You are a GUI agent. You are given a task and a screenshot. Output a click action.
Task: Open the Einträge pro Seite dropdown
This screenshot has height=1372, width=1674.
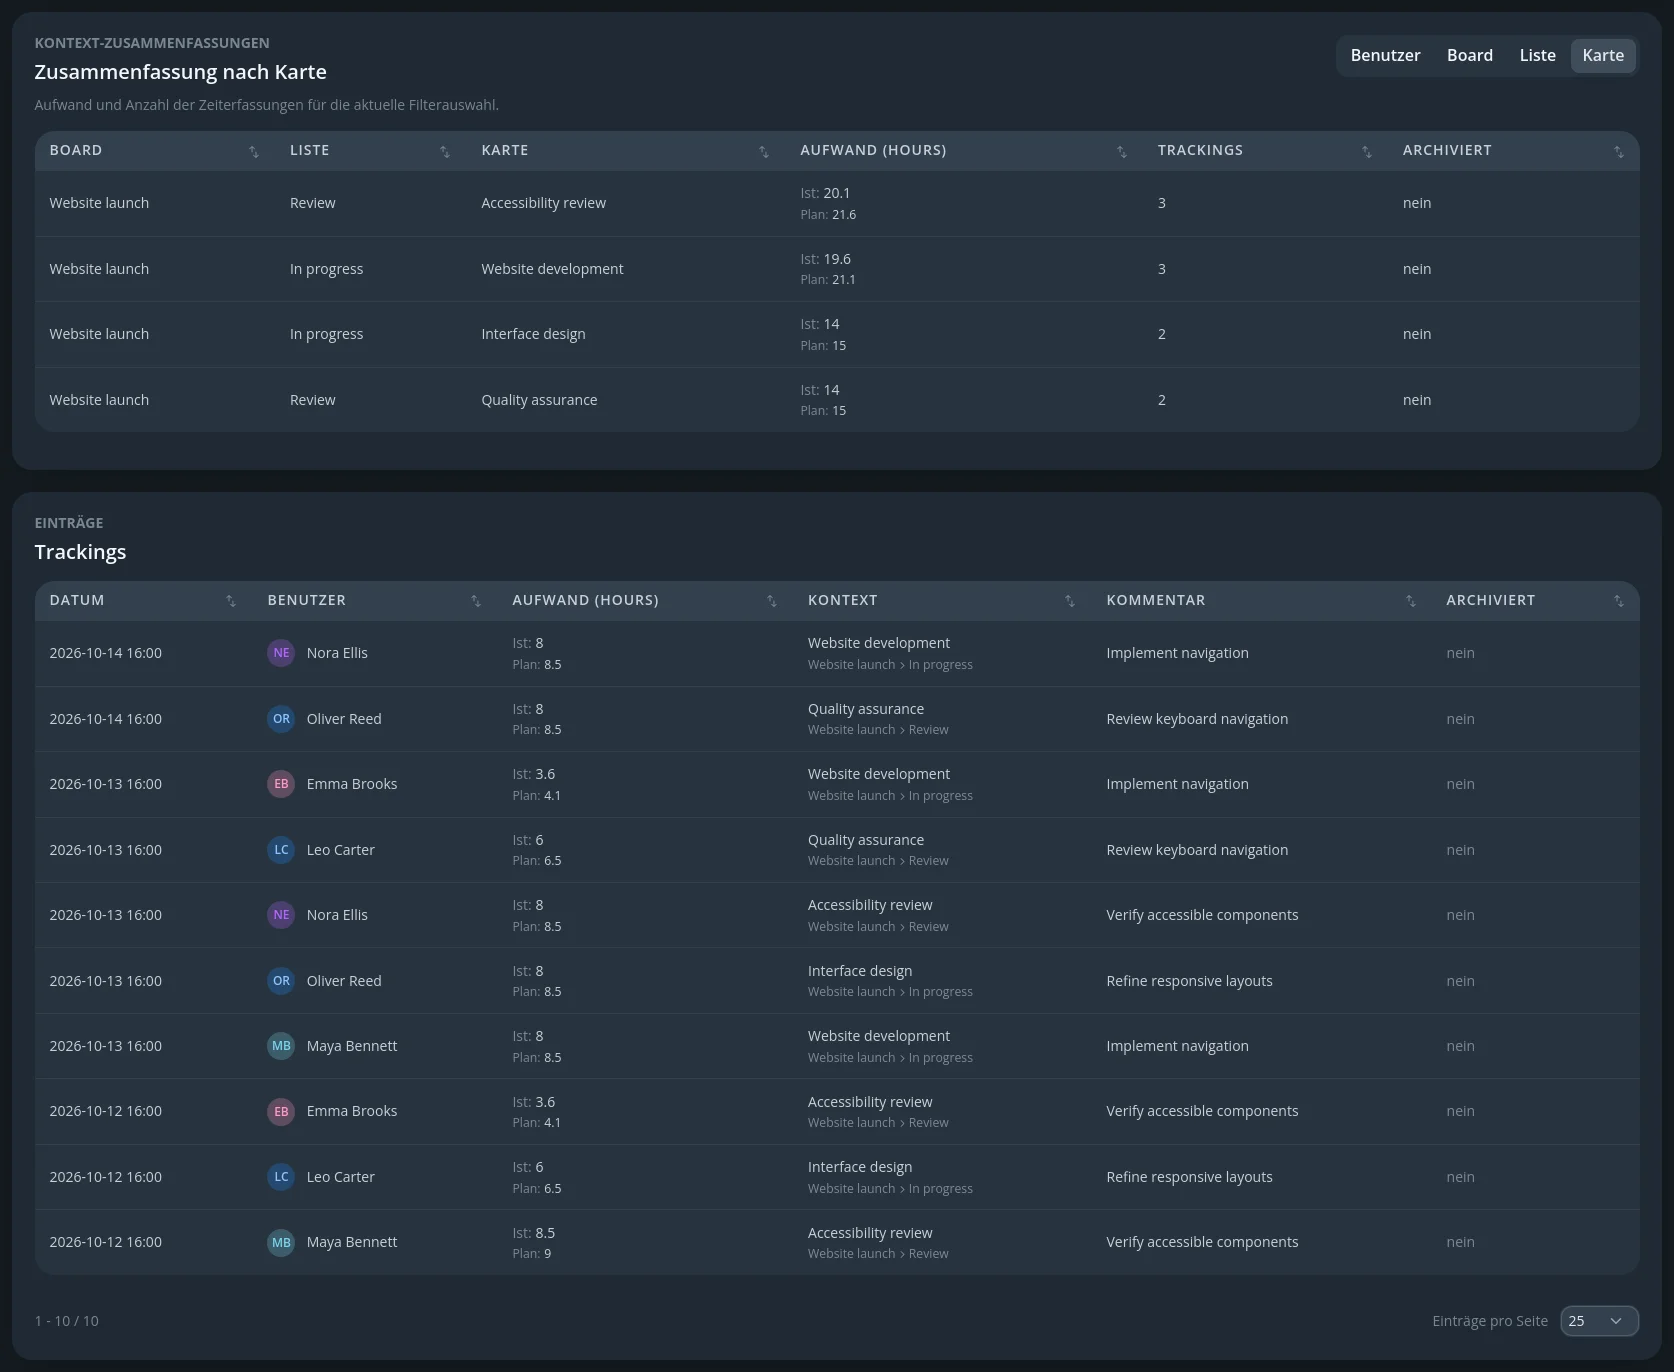pyautogui.click(x=1599, y=1321)
